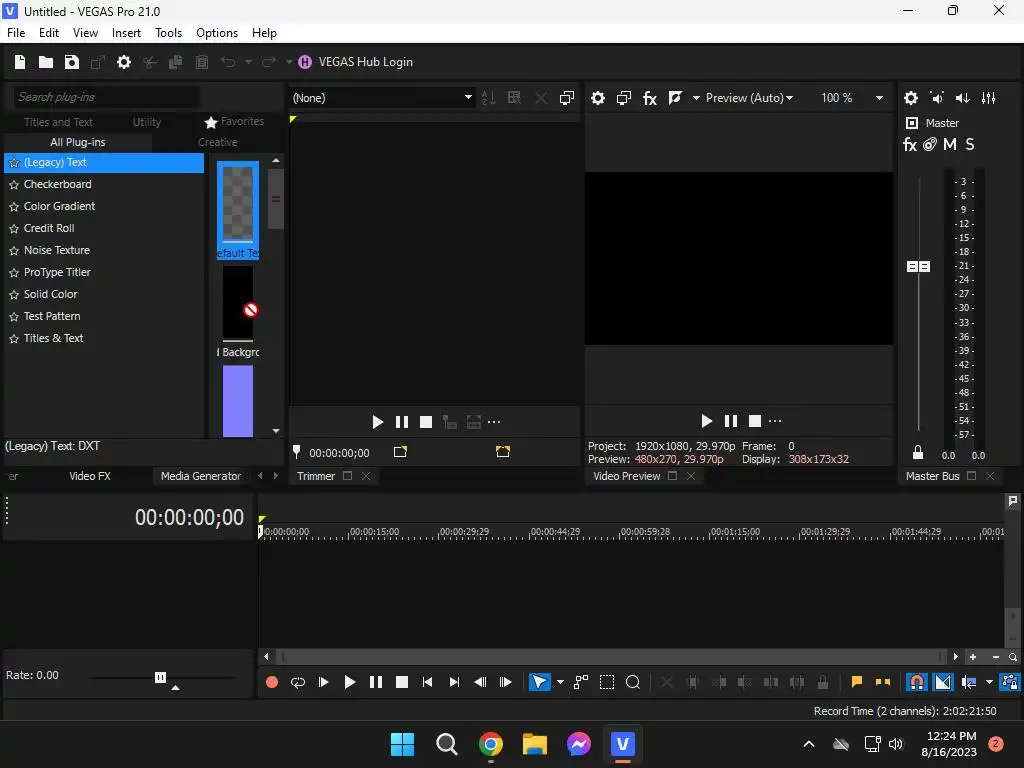Screen dimensions: 1024x768
Task: Toggle Enable Snapping magnet icon
Action: 917,682
